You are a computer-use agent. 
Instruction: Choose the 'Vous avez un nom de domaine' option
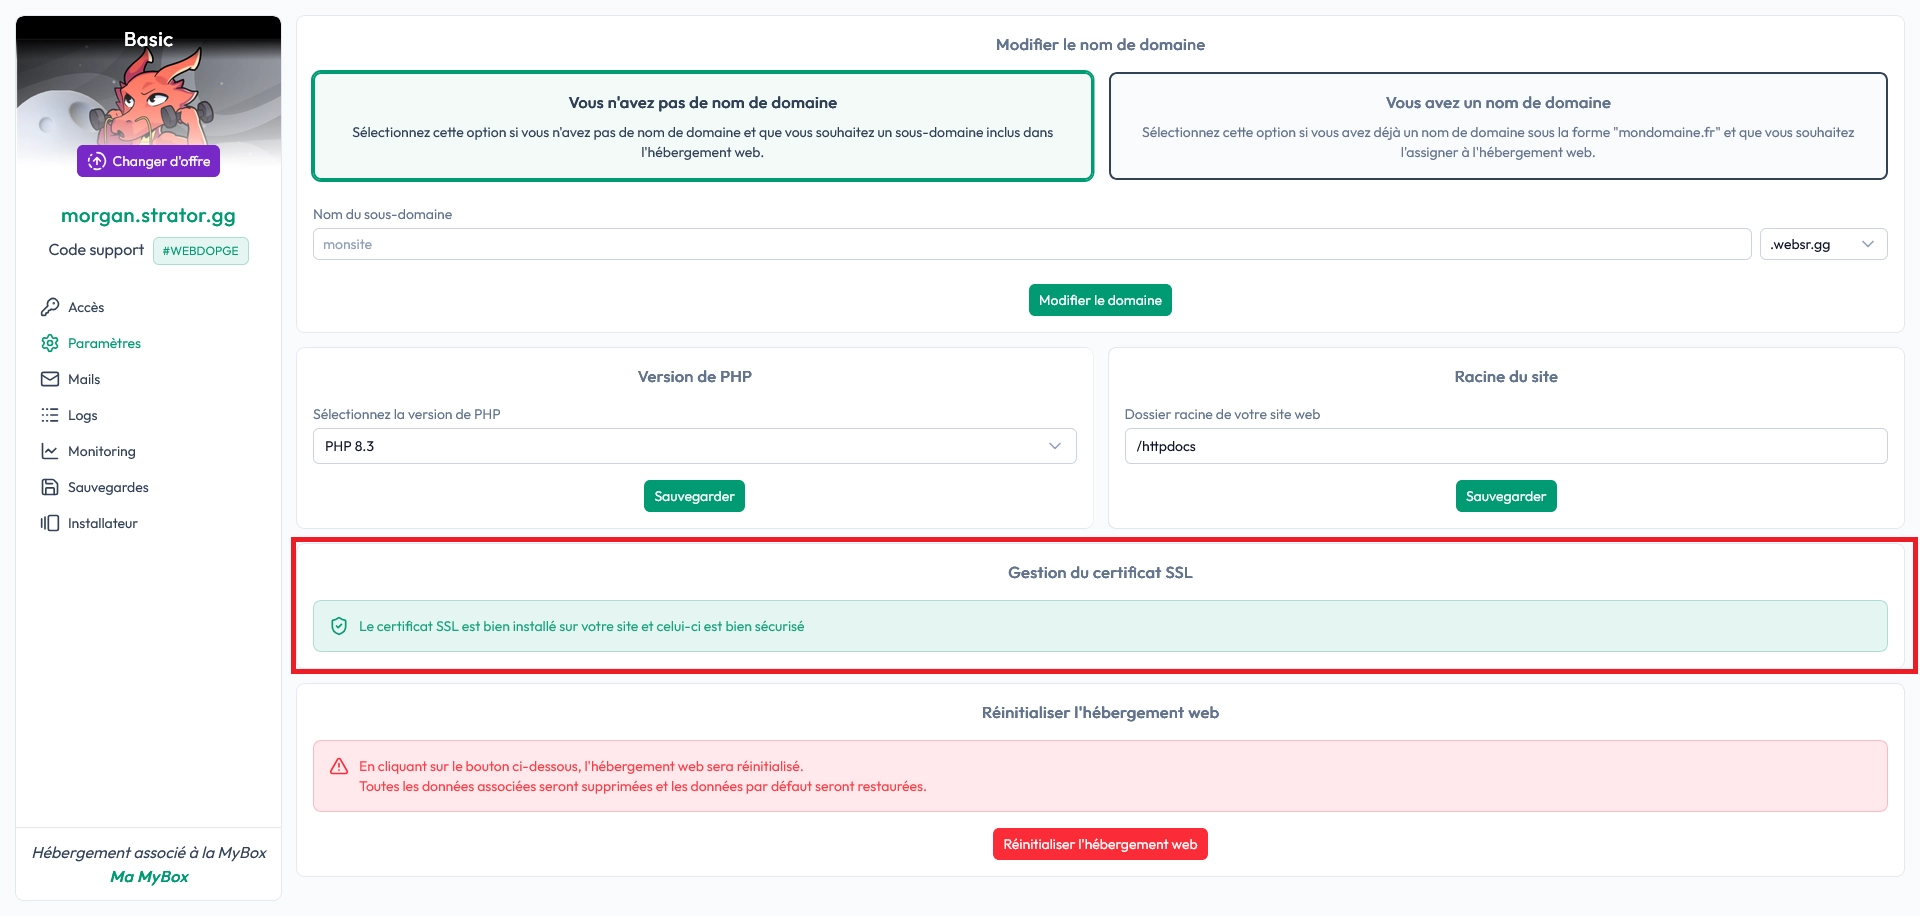(1497, 126)
